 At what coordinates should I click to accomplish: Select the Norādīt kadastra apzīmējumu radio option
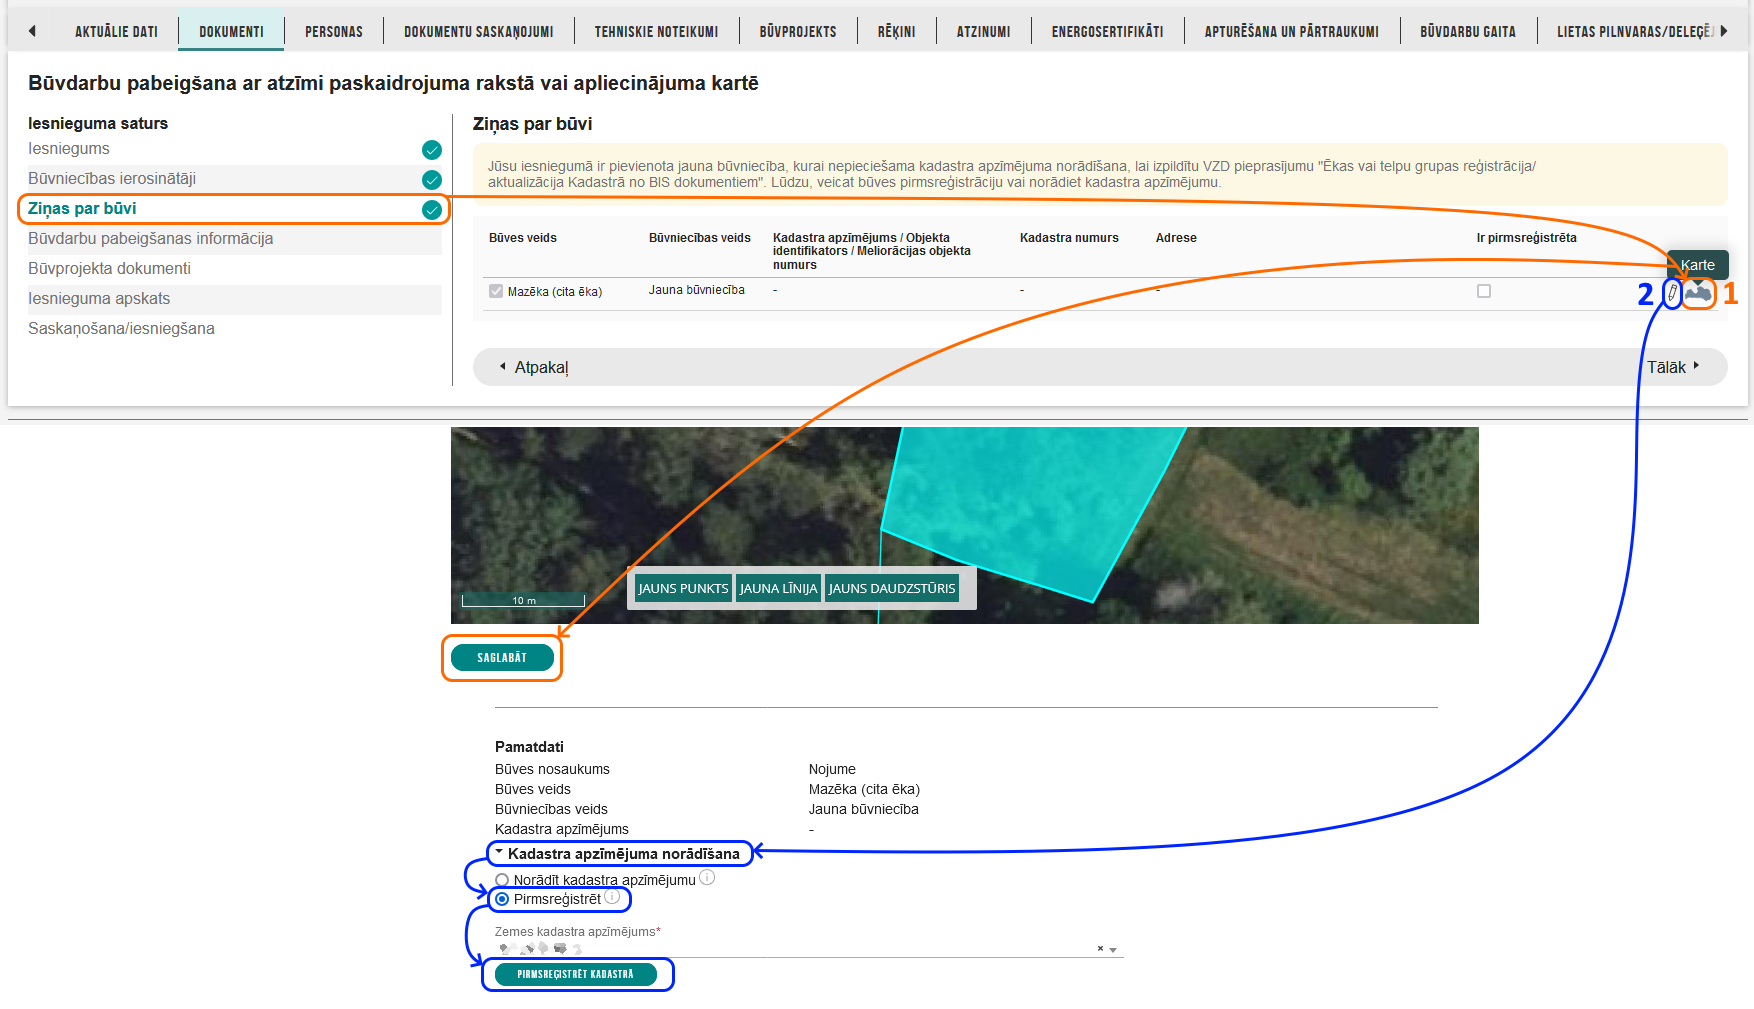point(502,881)
